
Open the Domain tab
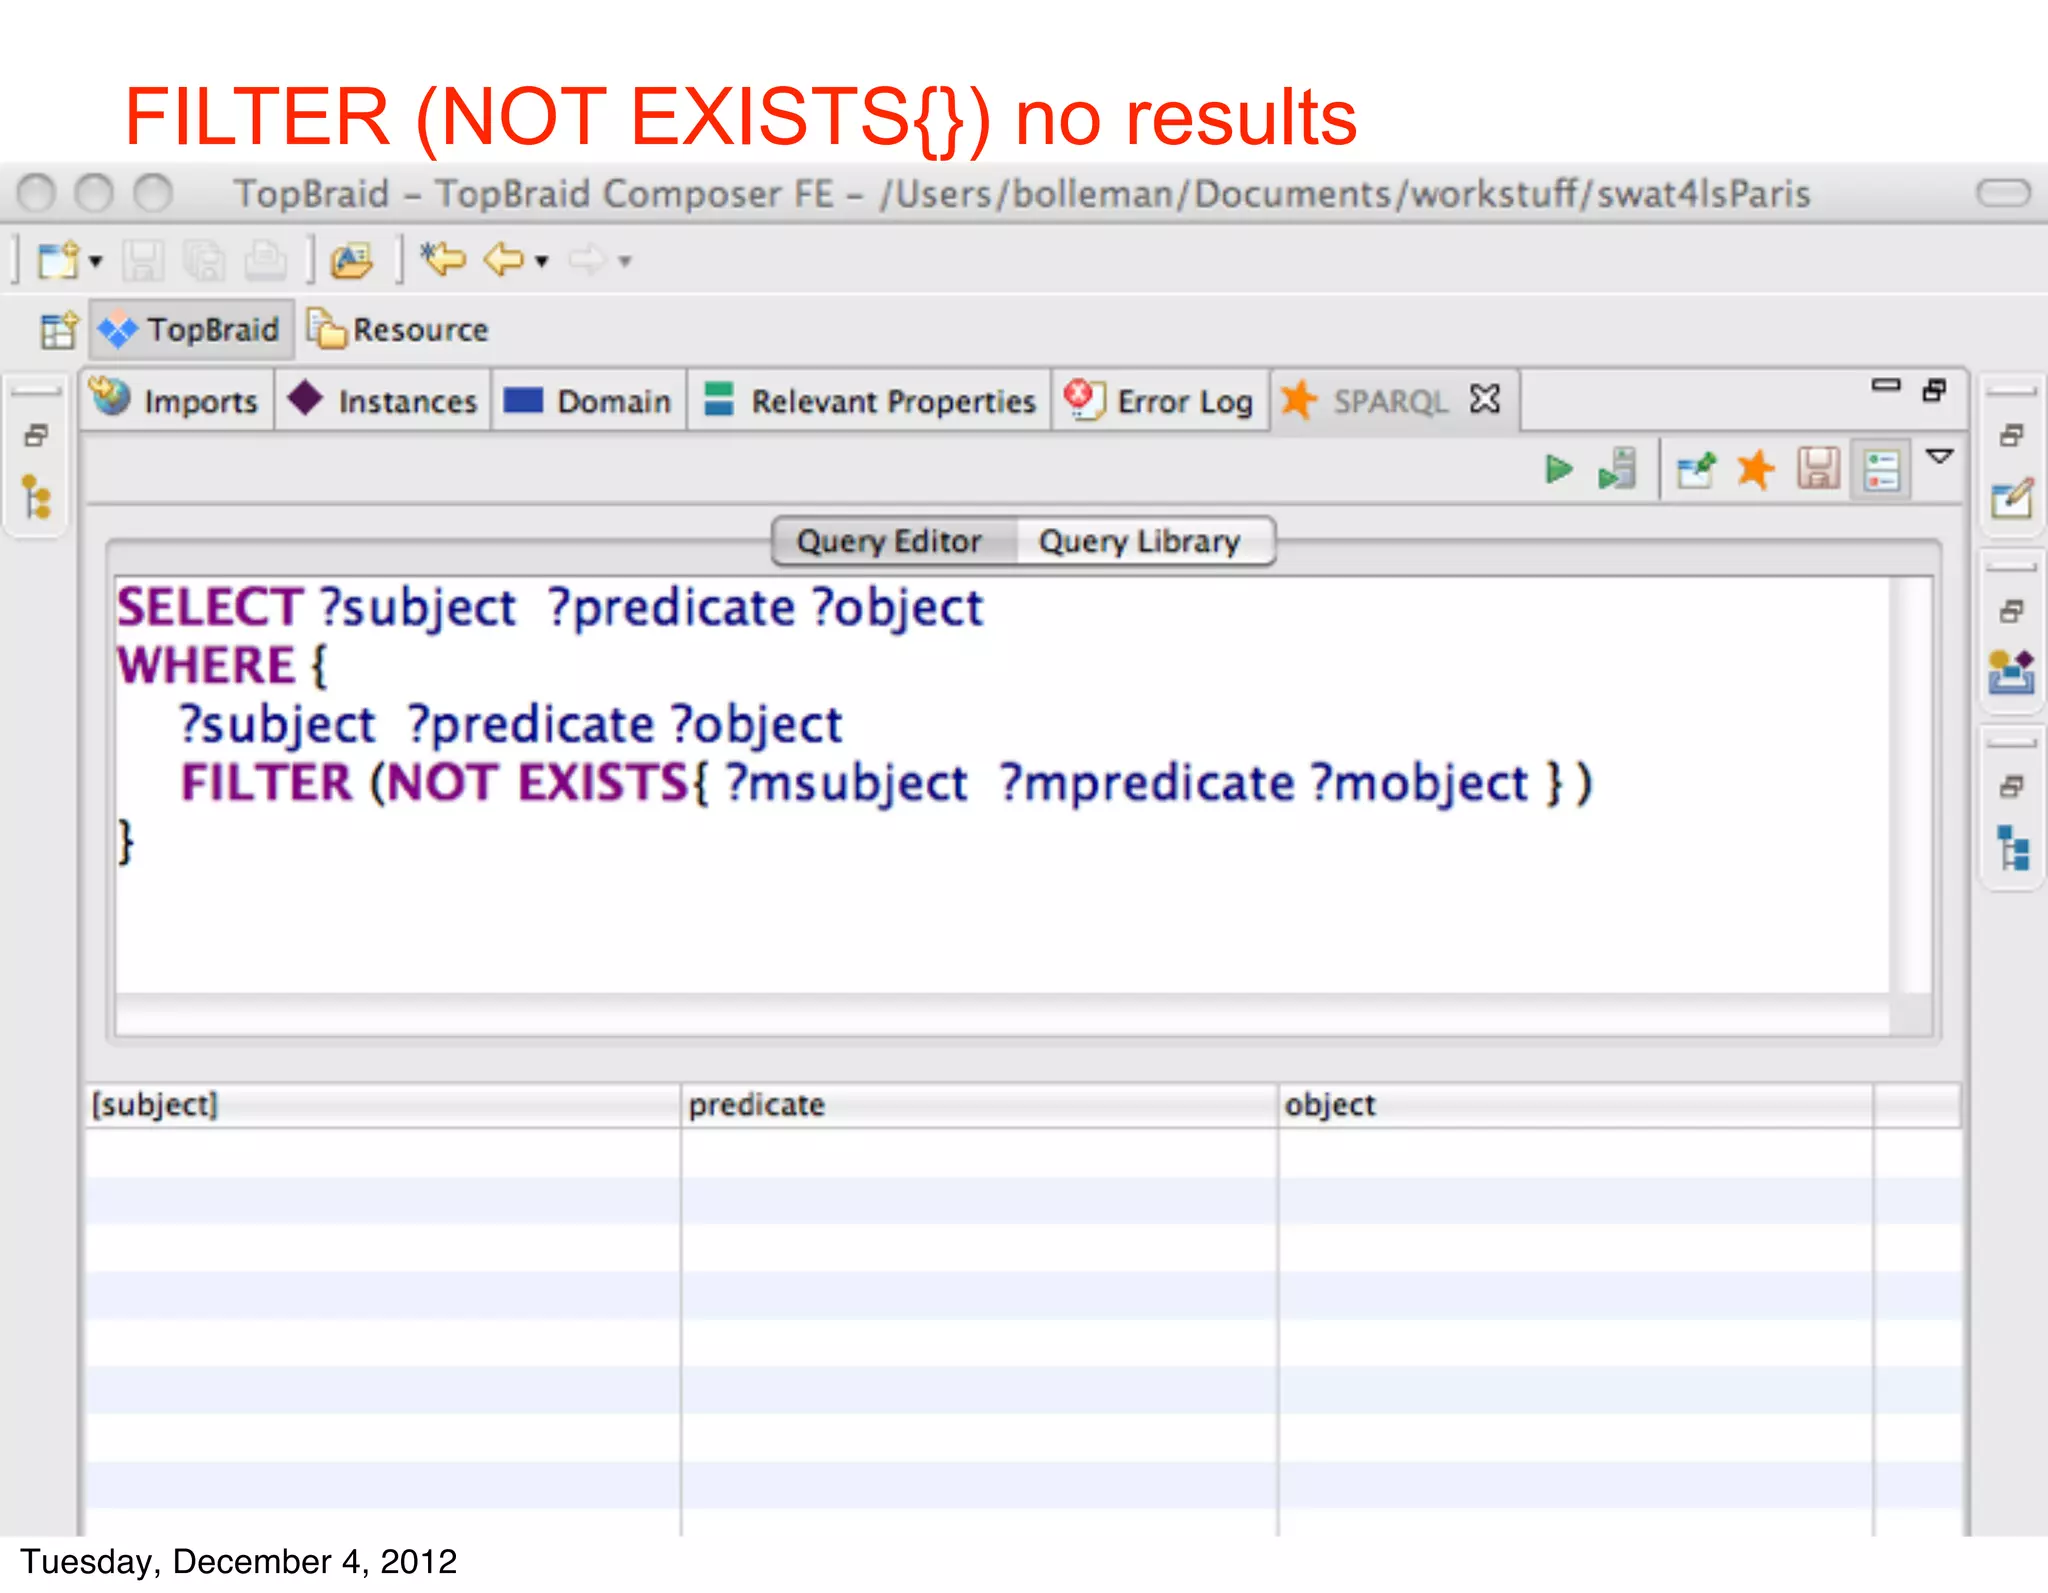click(x=588, y=401)
